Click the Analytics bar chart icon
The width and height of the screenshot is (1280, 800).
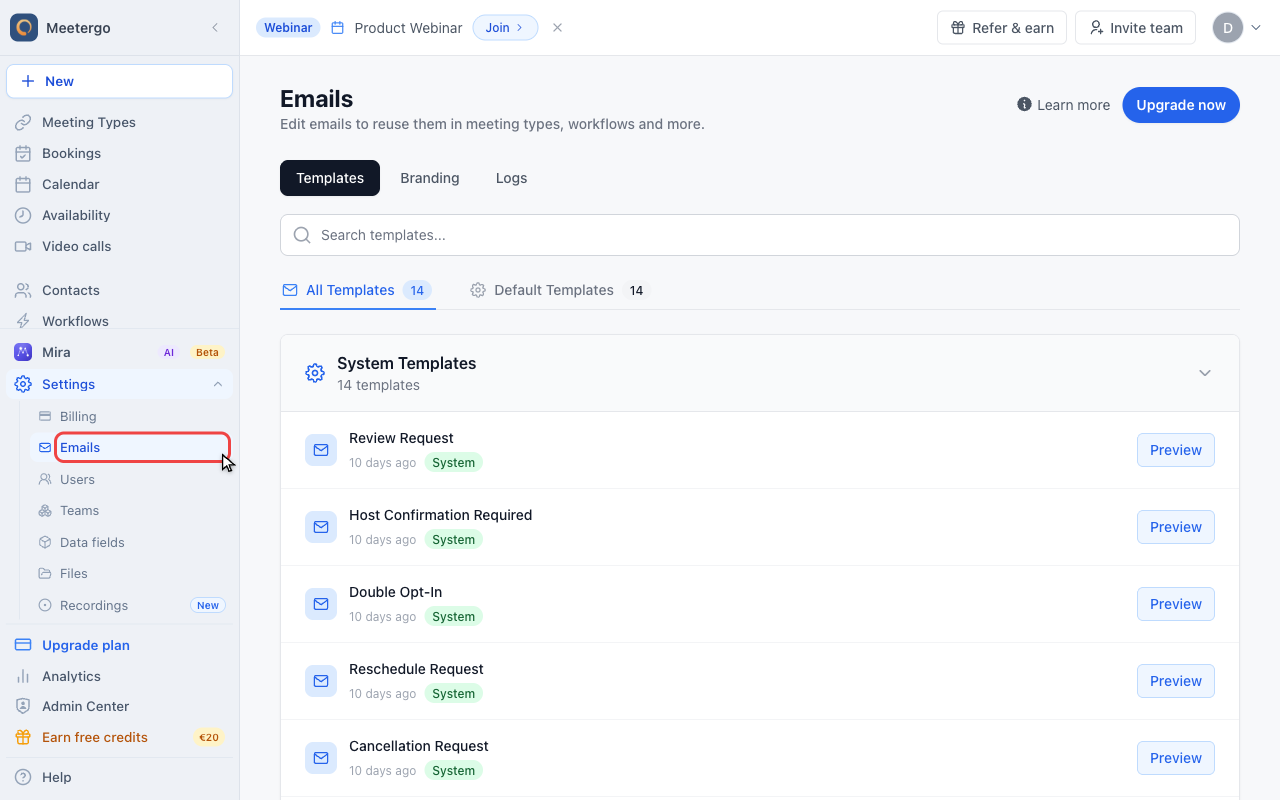tap(23, 676)
